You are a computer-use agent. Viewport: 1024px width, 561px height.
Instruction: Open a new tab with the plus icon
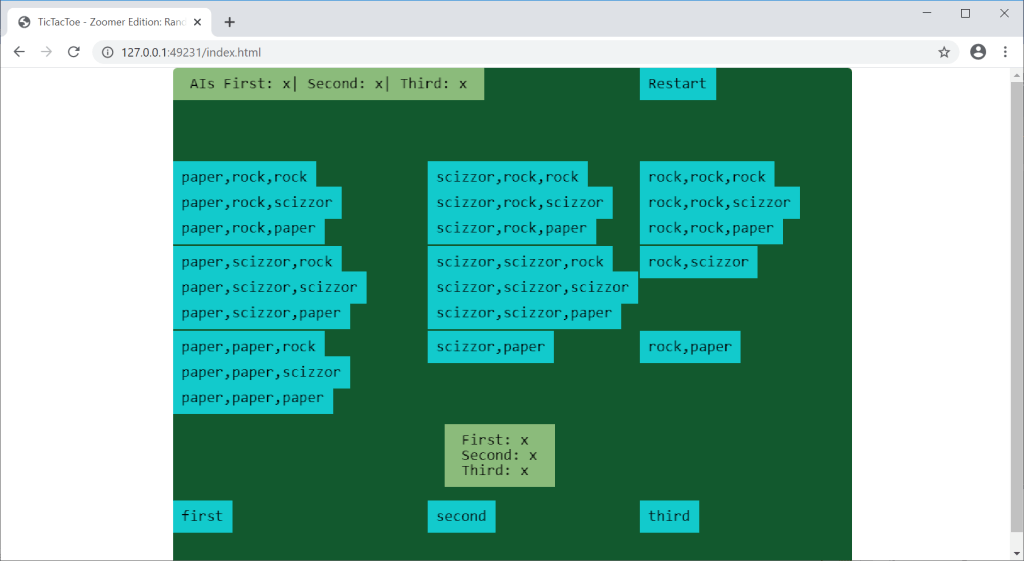[x=229, y=22]
